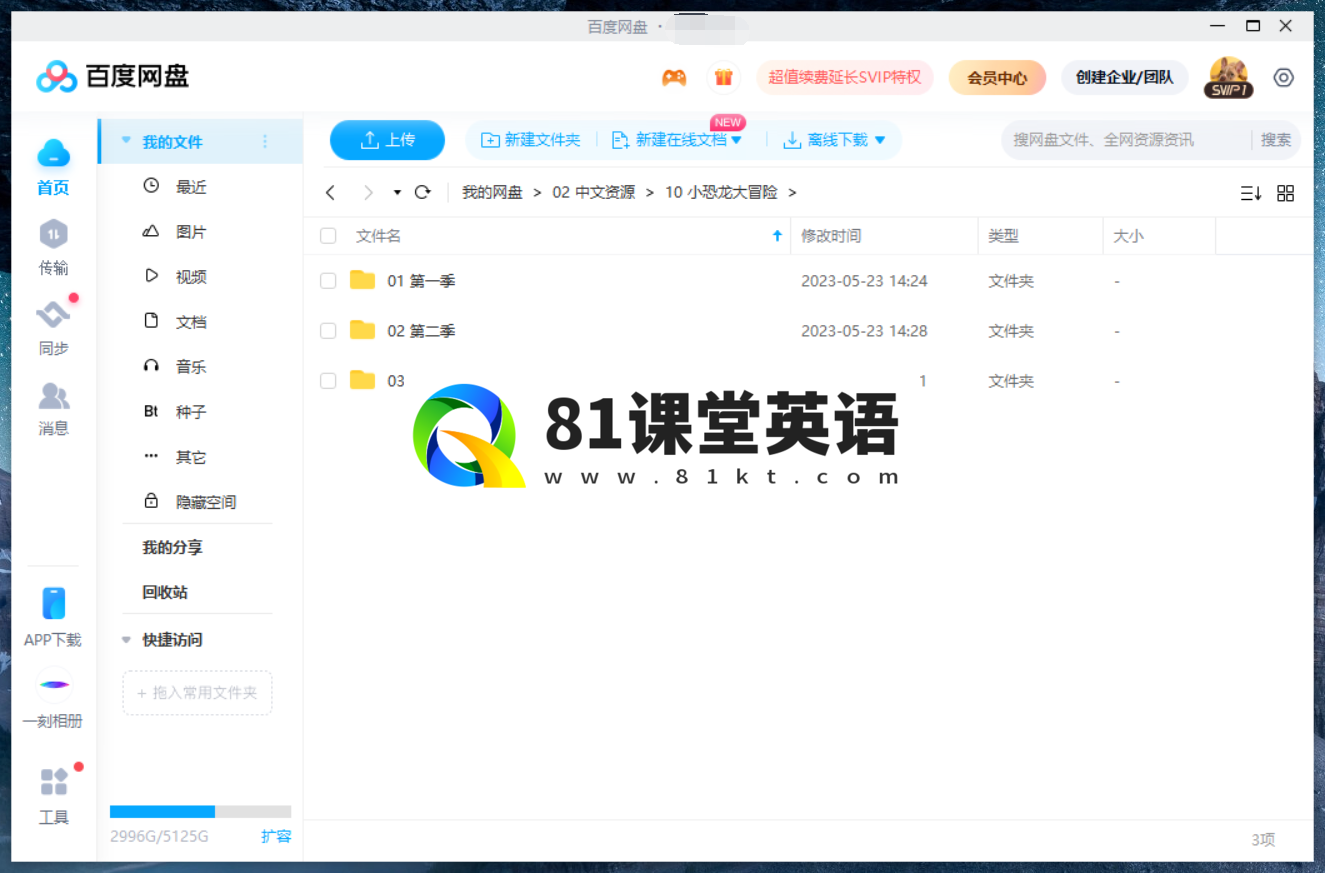This screenshot has height=873, width=1325.
Task: Sort by the 大小 column header
Action: (1129, 236)
